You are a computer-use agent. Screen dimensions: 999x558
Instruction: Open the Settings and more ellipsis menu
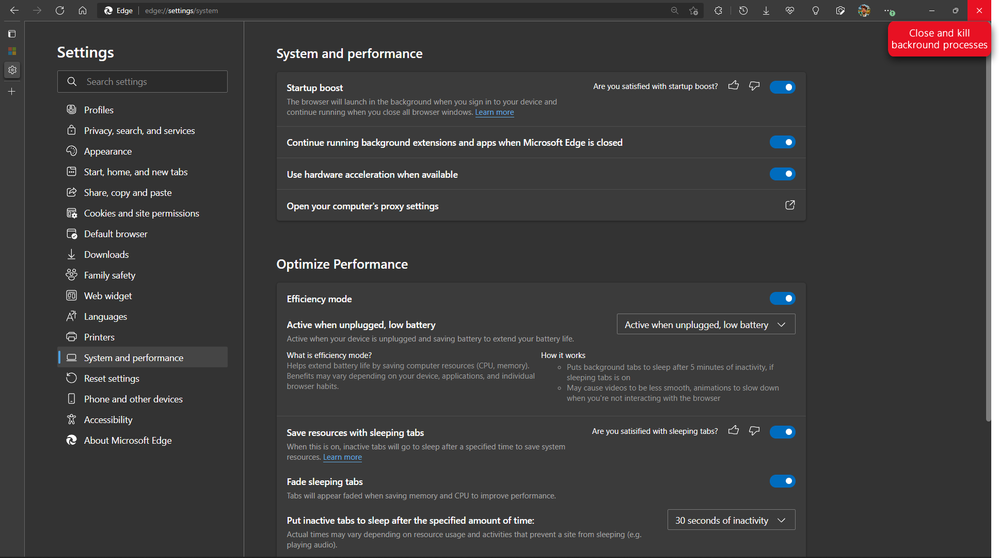888,10
